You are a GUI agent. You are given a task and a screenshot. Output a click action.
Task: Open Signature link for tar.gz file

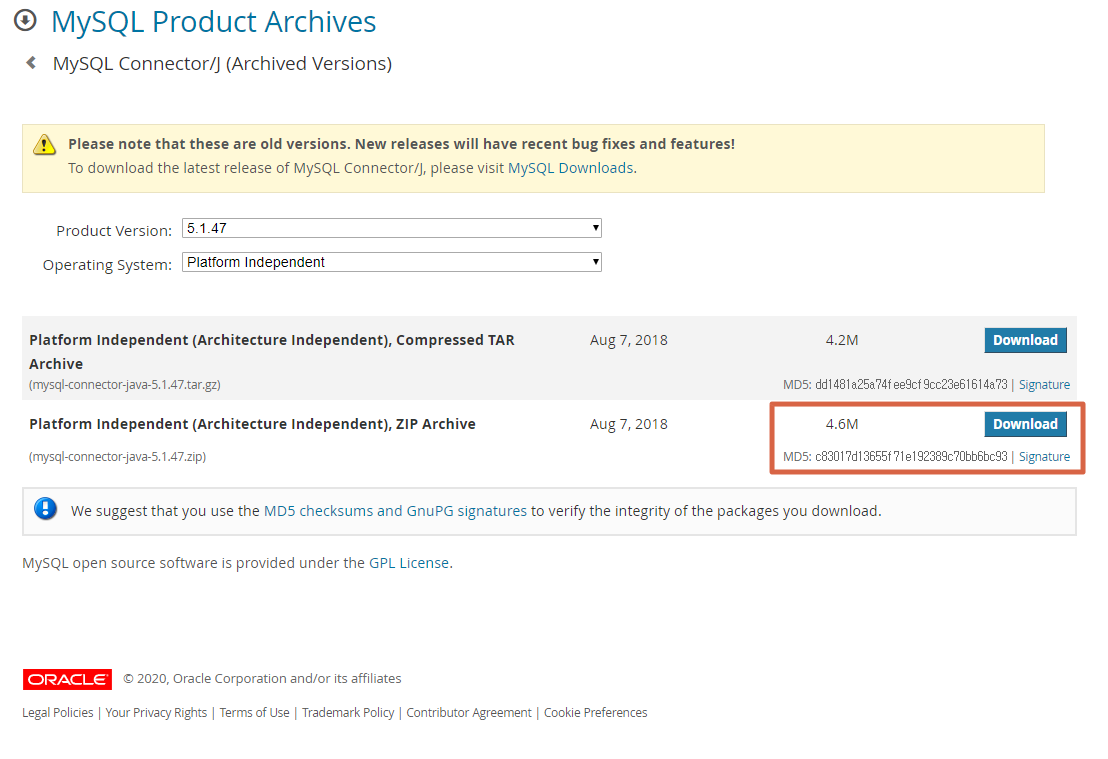[1044, 384]
